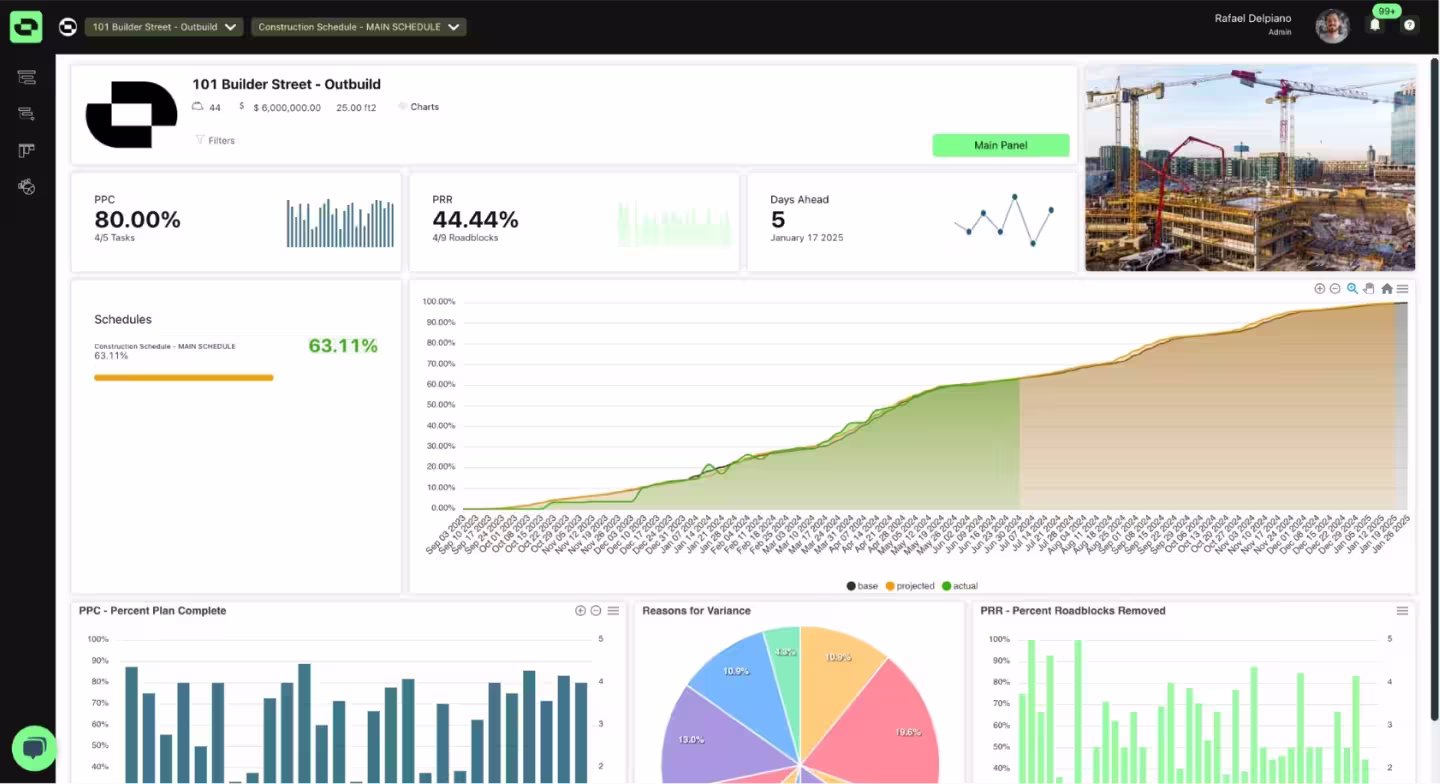The image size is (1440, 784).
Task: Click the 4/9 Roadblocks label
Action: (x=465, y=238)
